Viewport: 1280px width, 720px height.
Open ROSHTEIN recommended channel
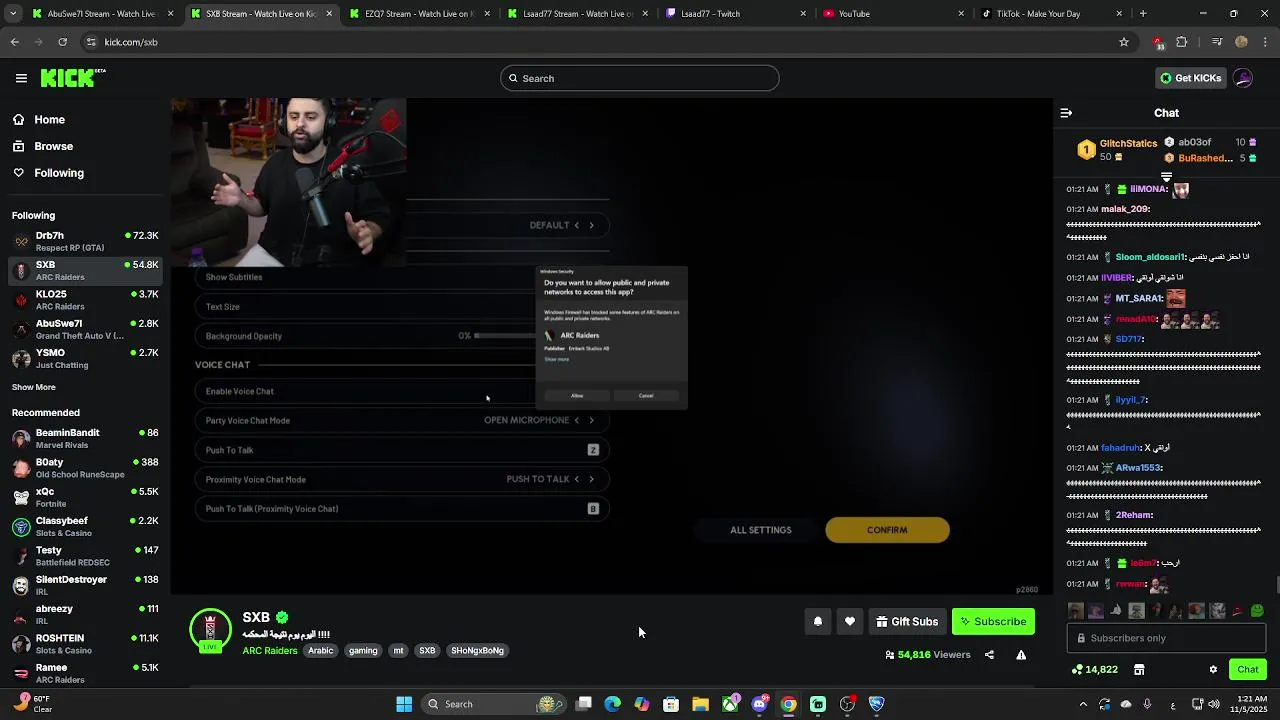click(x=85, y=644)
